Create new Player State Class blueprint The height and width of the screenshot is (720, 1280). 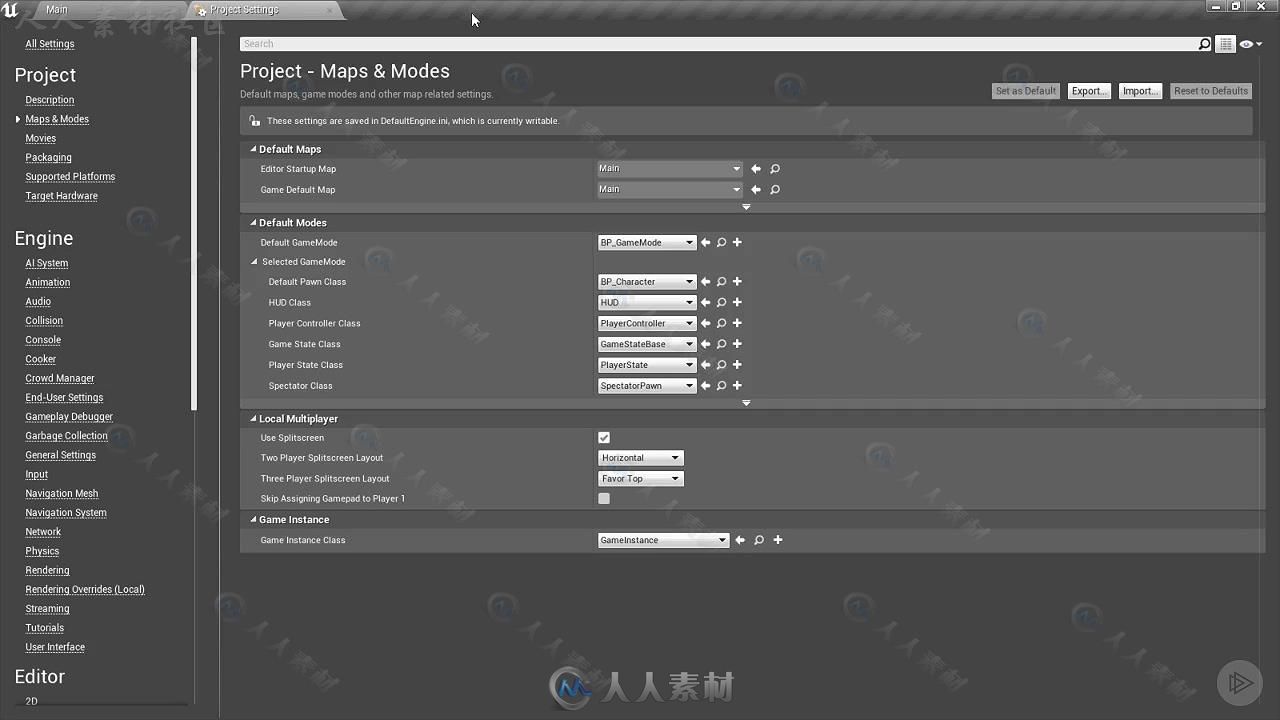737,365
